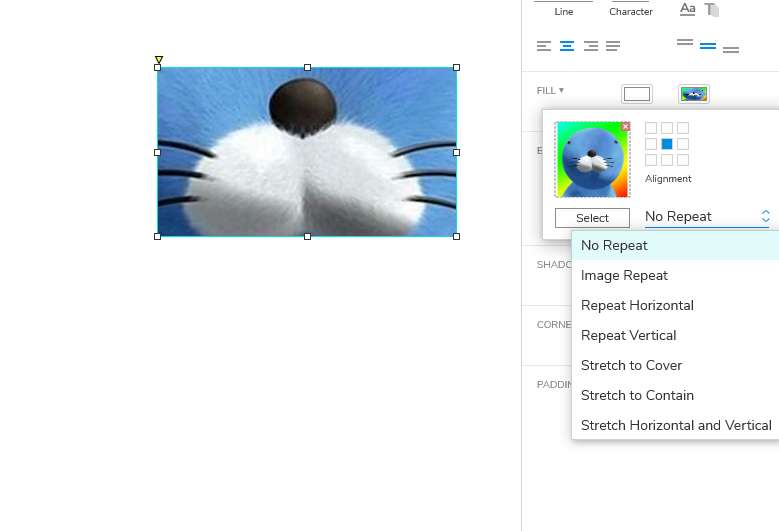Click the bottom-right resize handle of image
Viewport: 779px width, 531px height.
tap(457, 236)
